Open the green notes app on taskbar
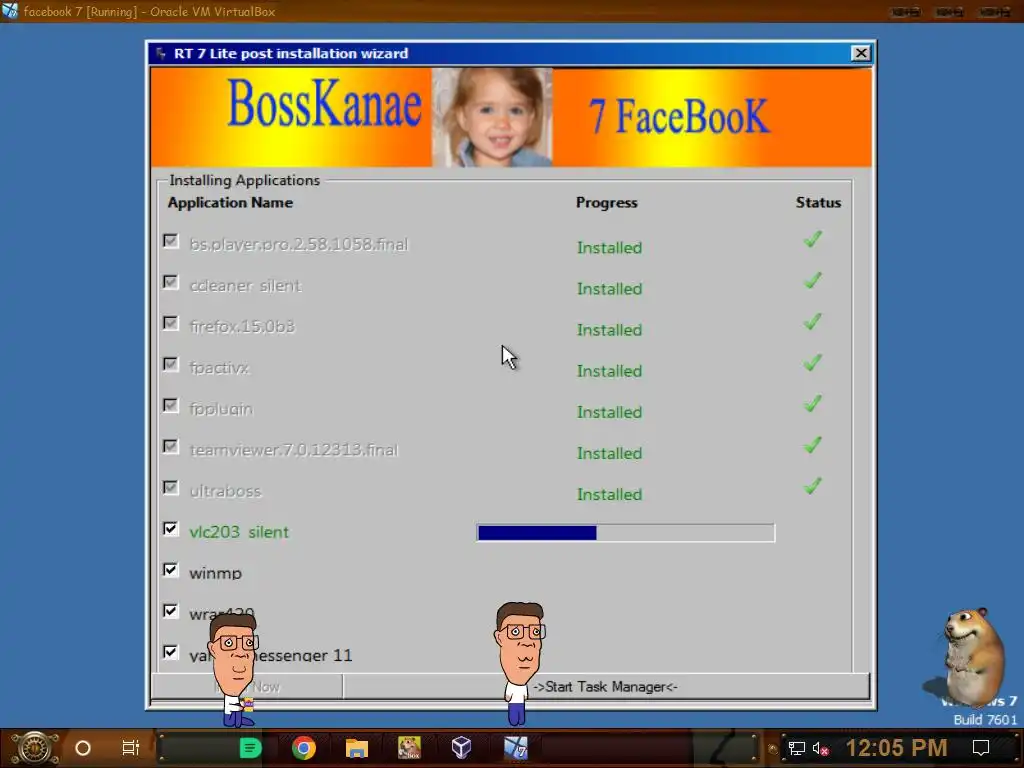Screen dimensions: 1024x768 click(250, 748)
